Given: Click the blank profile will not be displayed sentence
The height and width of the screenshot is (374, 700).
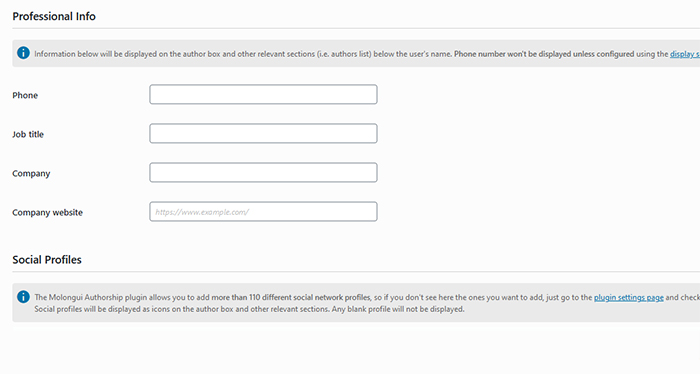Looking at the screenshot, I should click(x=398, y=309).
